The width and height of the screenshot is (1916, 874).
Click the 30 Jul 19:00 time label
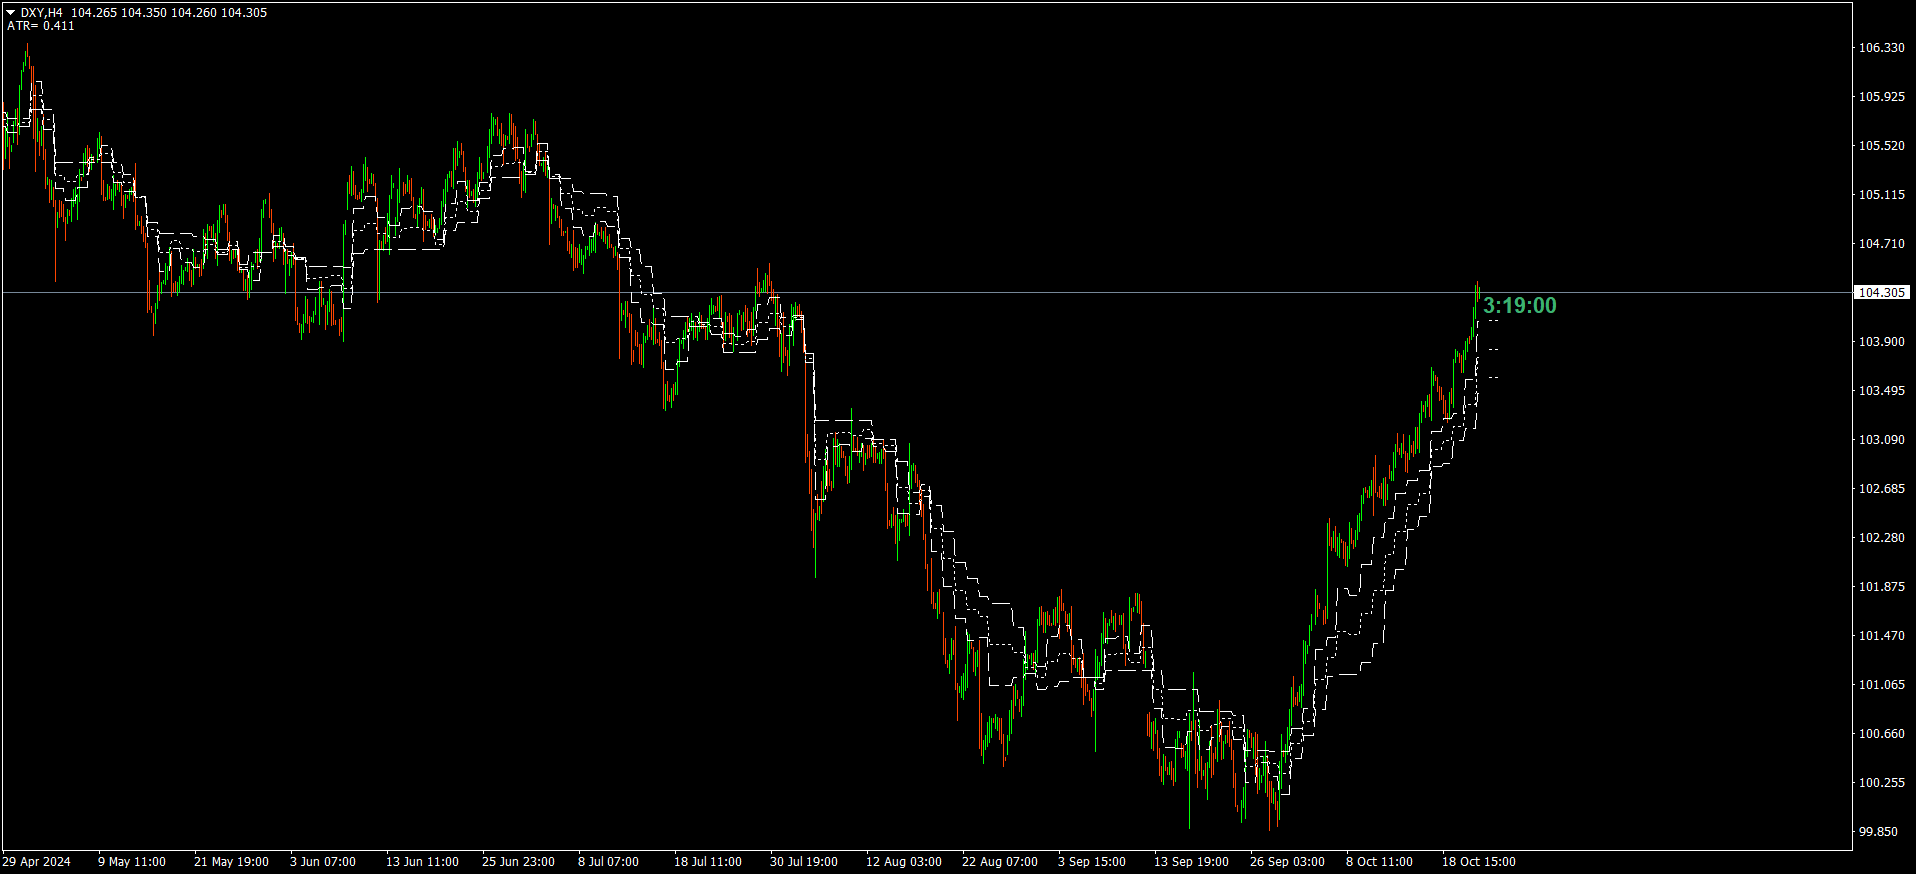(x=804, y=862)
